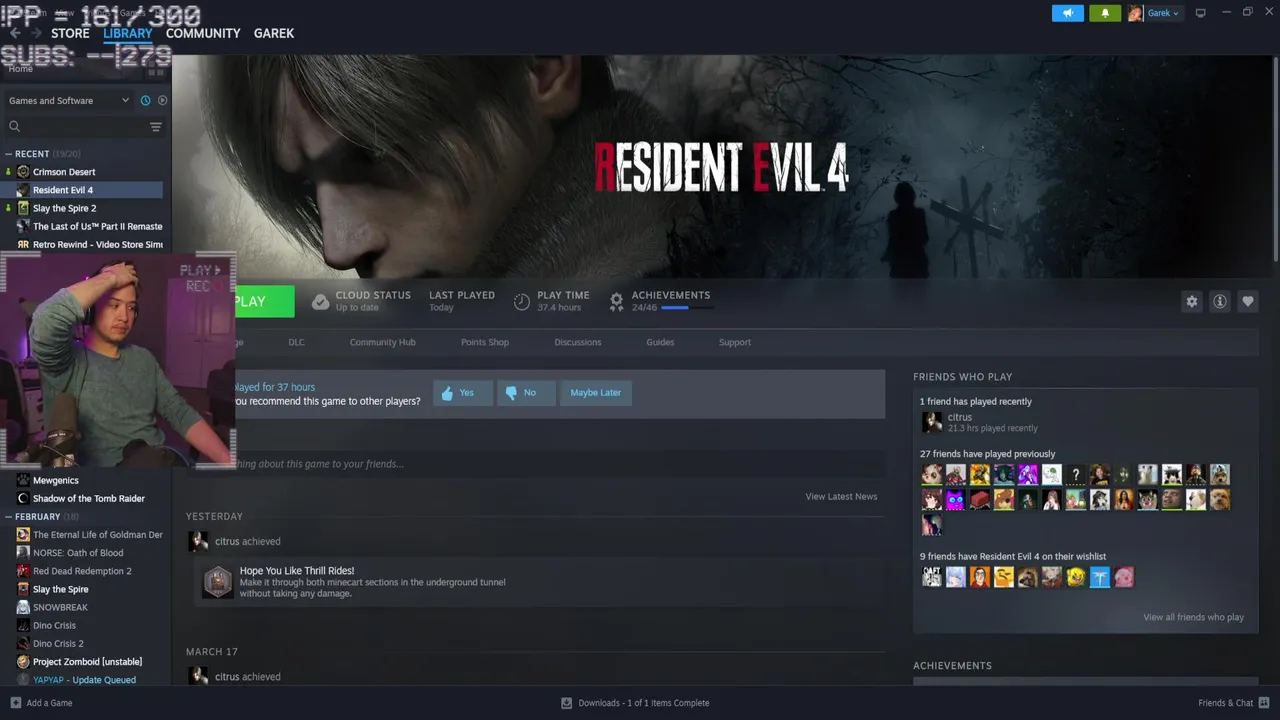Open the green notifications bell
Viewport: 1280px width, 720px height.
(1105, 13)
